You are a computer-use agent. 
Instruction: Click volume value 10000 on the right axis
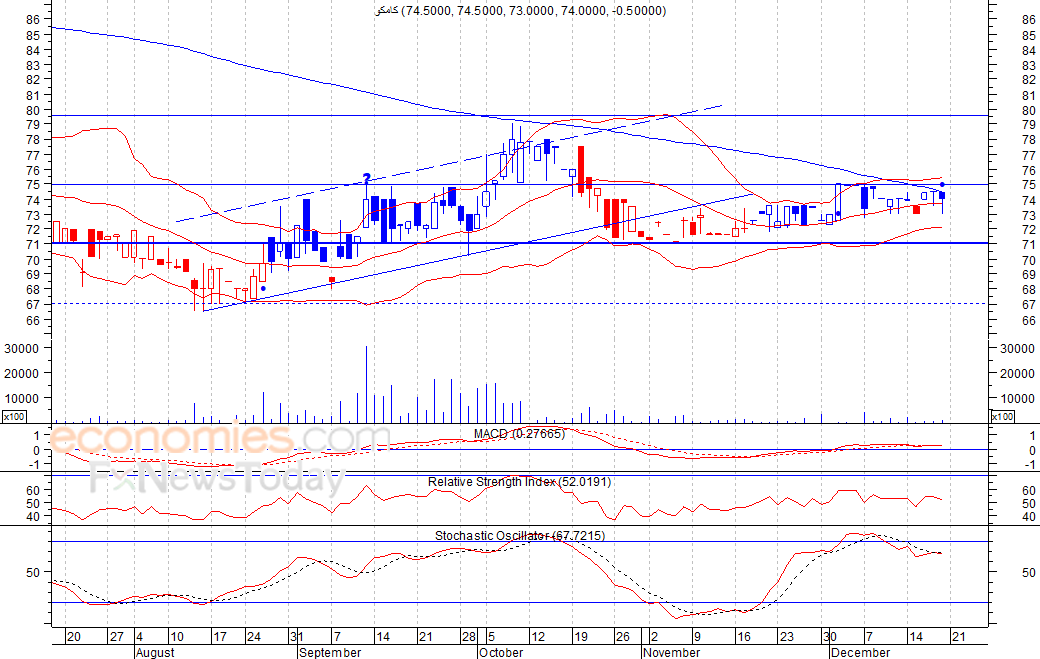[1017, 398]
